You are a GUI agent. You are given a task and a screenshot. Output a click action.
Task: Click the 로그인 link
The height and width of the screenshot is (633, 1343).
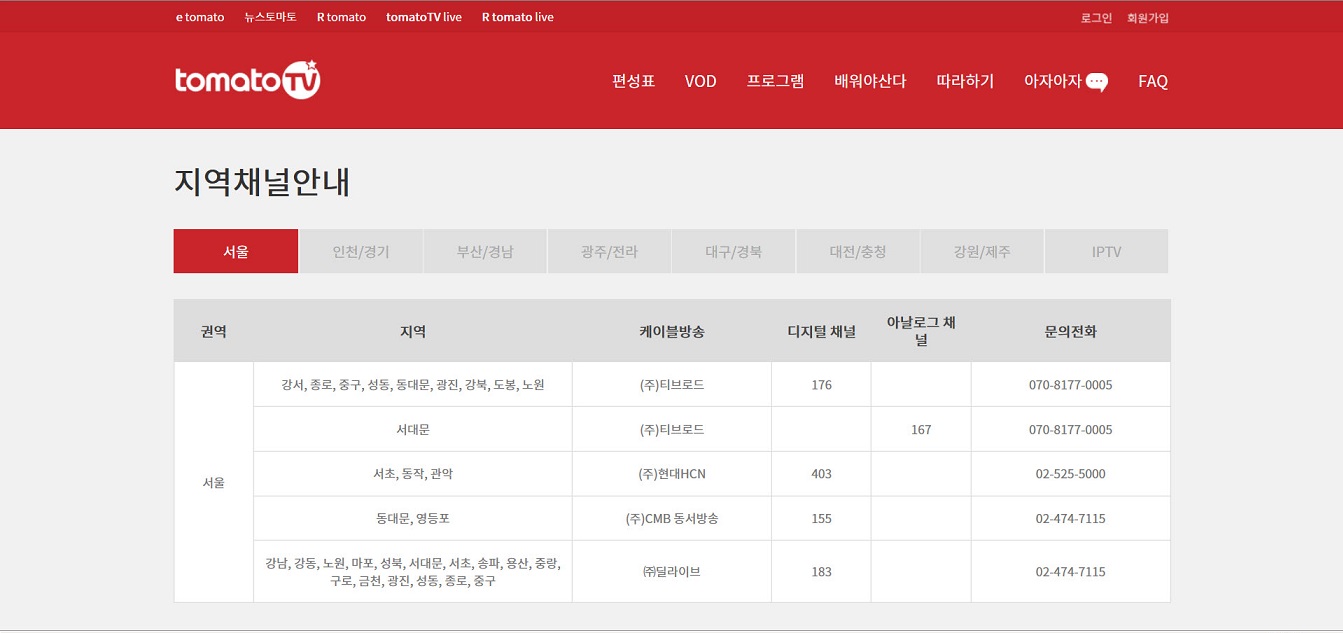pyautogui.click(x=1096, y=17)
